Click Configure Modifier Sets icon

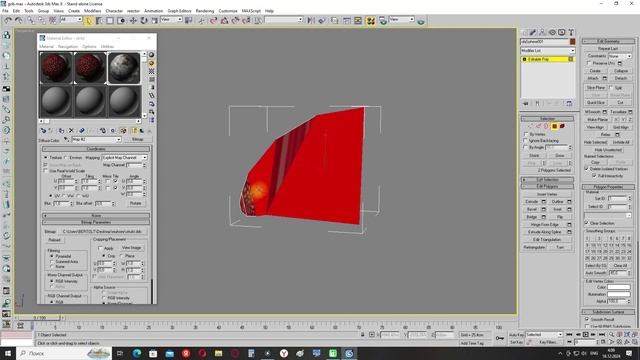[569, 104]
